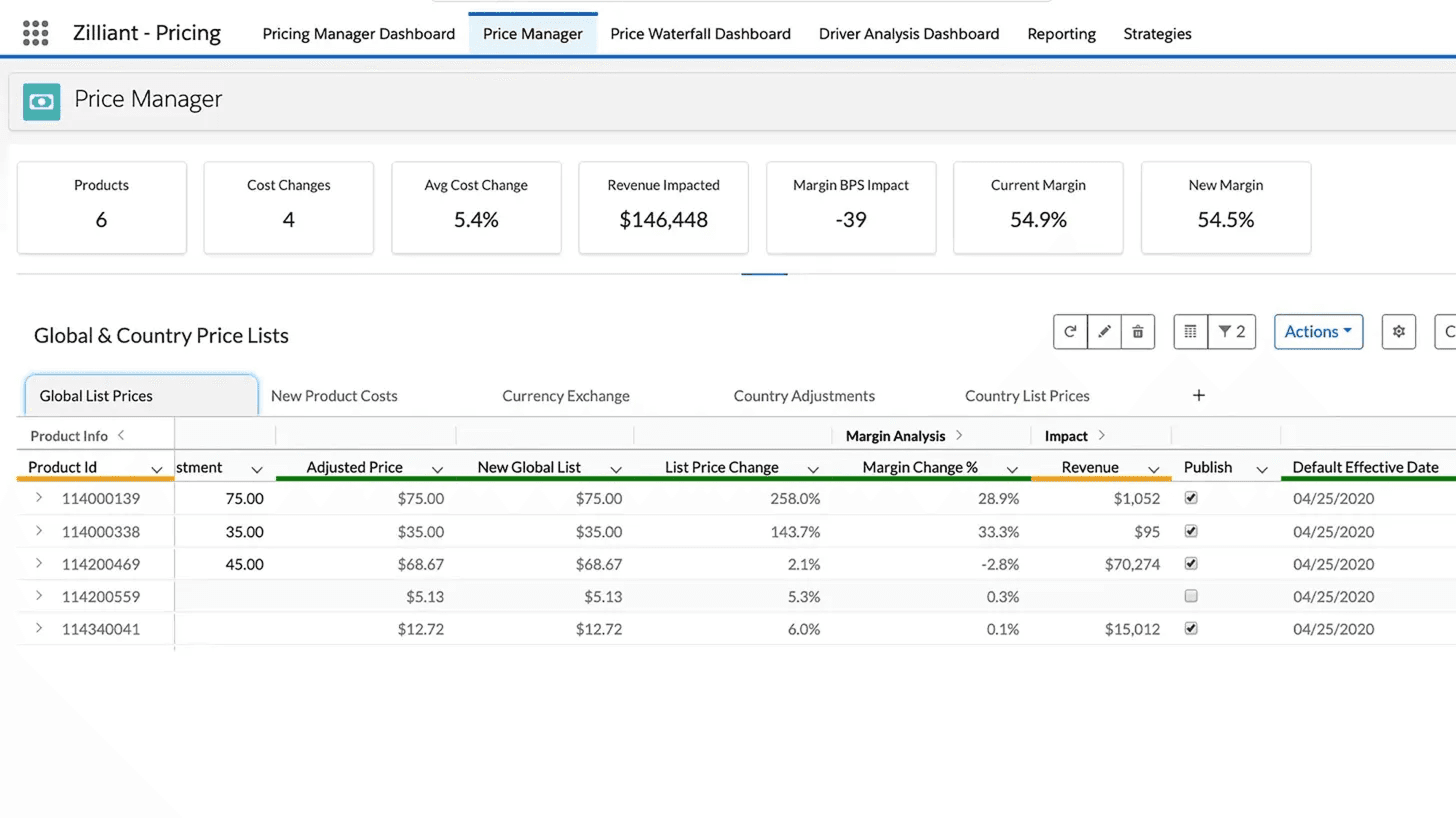1456x818 pixels.
Task: Refresh the price list table
Action: (1070, 332)
